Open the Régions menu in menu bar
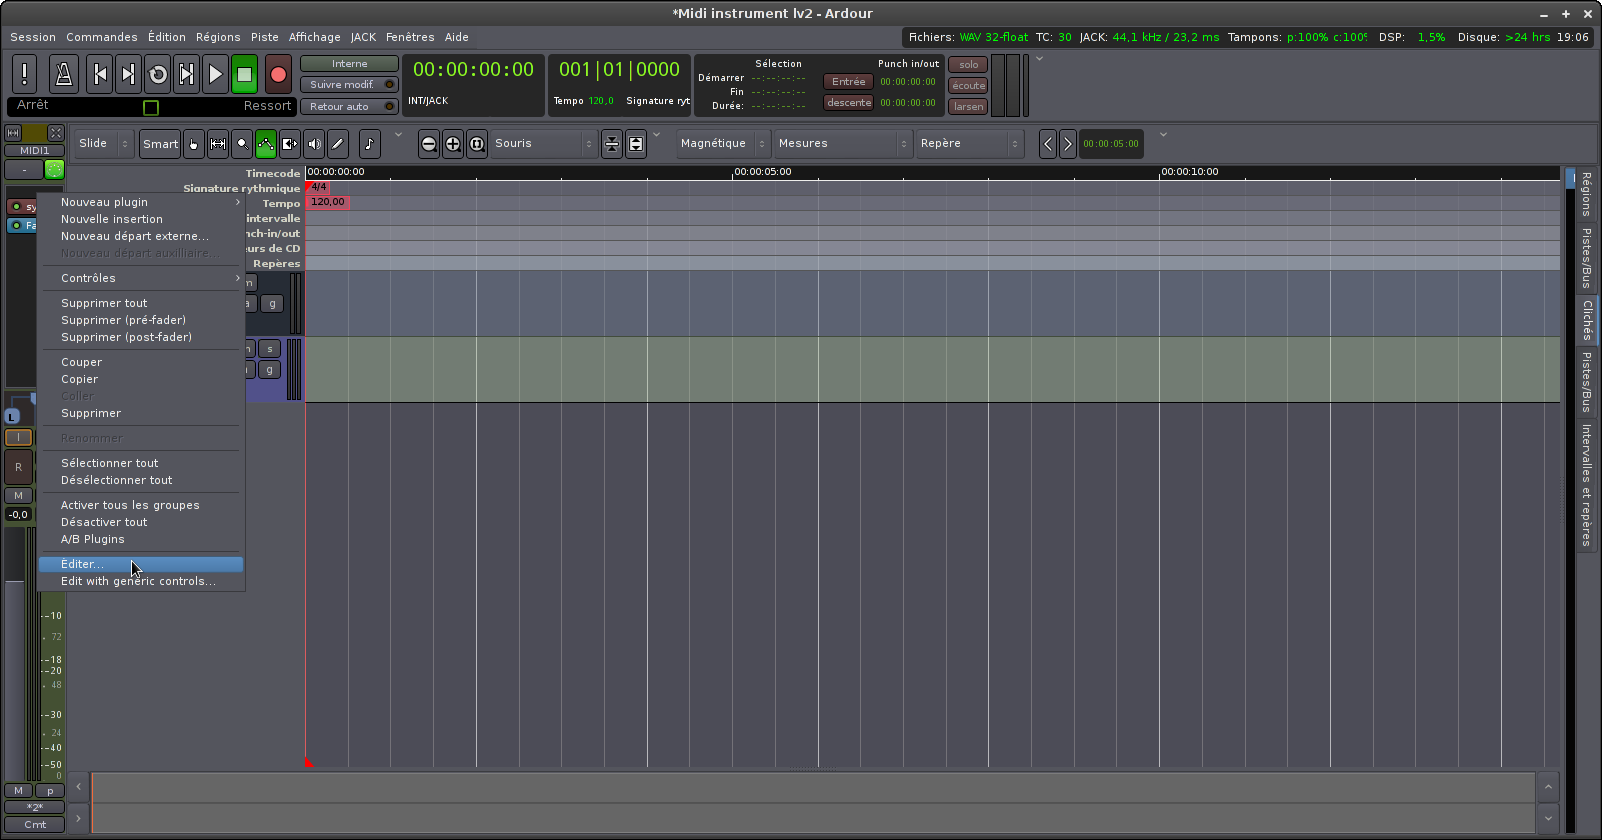 218,37
